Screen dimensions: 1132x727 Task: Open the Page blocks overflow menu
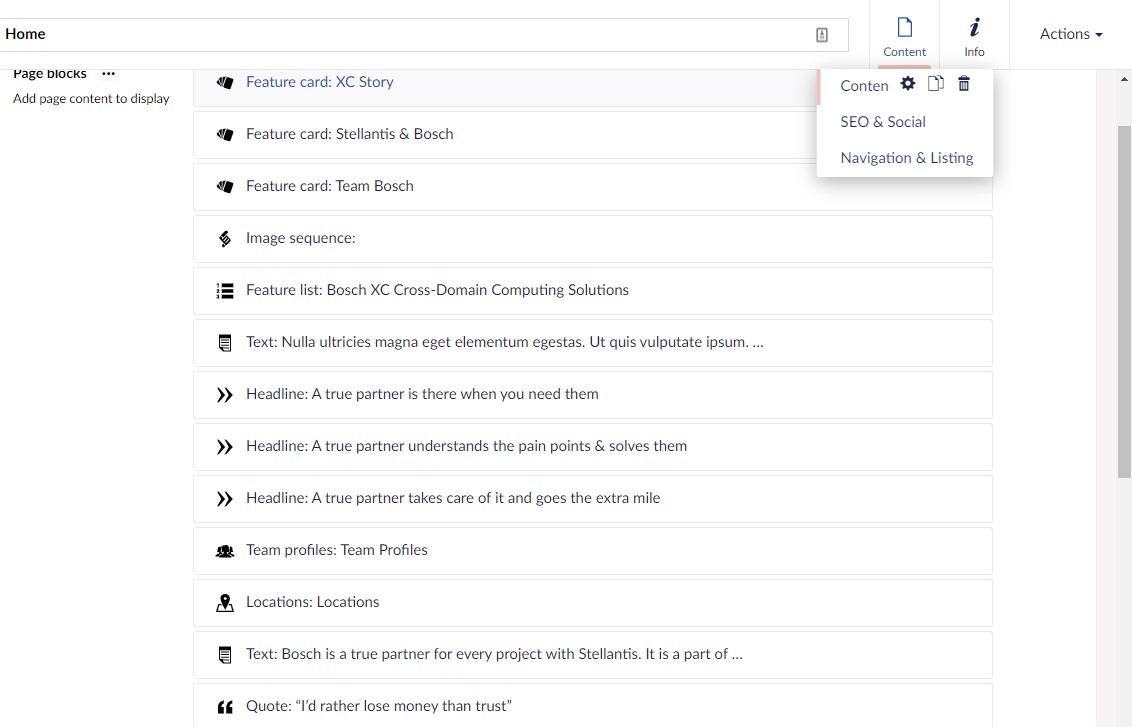pyautogui.click(x=108, y=72)
